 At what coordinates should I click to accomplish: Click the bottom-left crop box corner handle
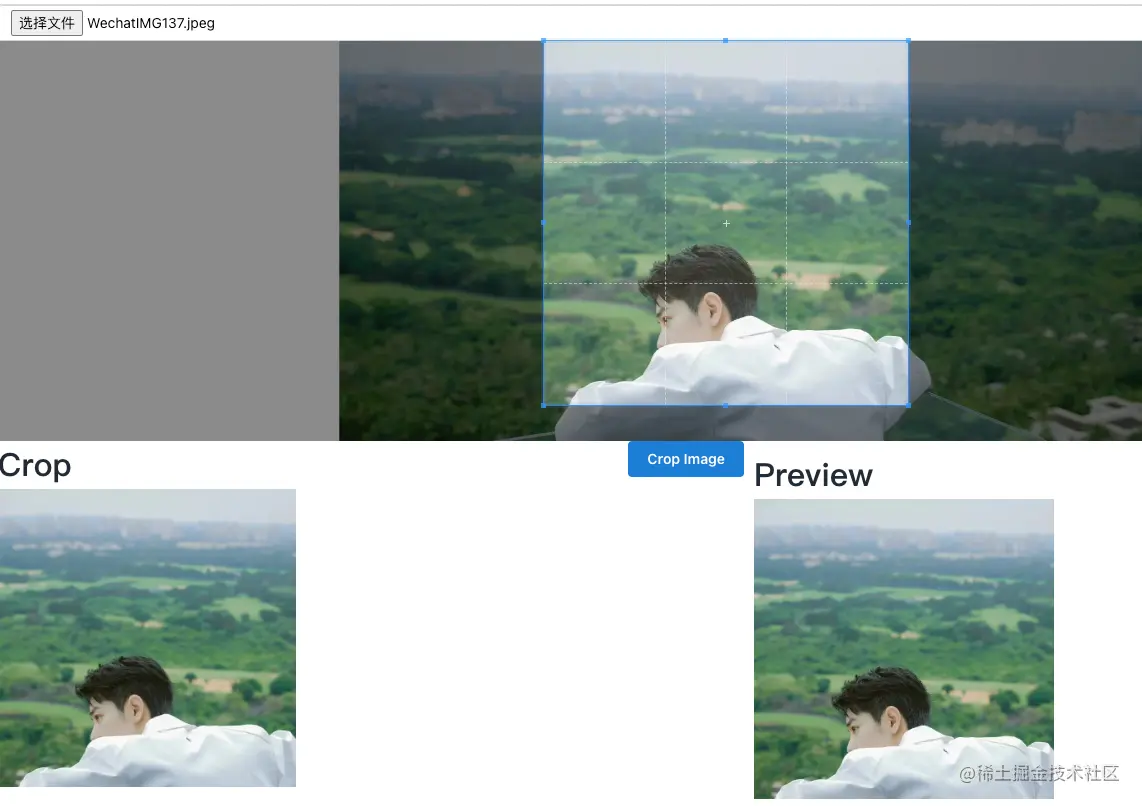pyautogui.click(x=544, y=405)
